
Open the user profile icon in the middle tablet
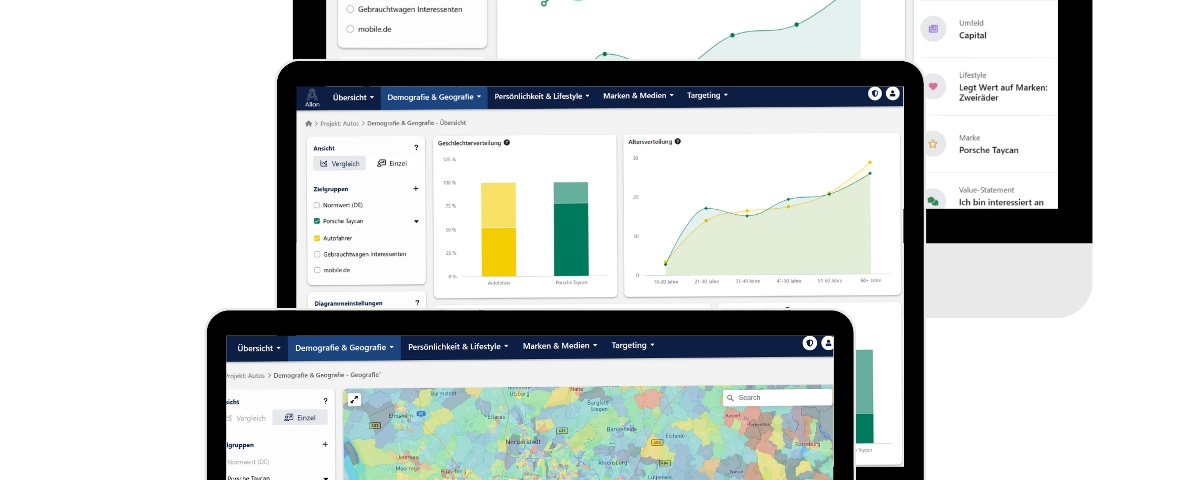(x=893, y=94)
